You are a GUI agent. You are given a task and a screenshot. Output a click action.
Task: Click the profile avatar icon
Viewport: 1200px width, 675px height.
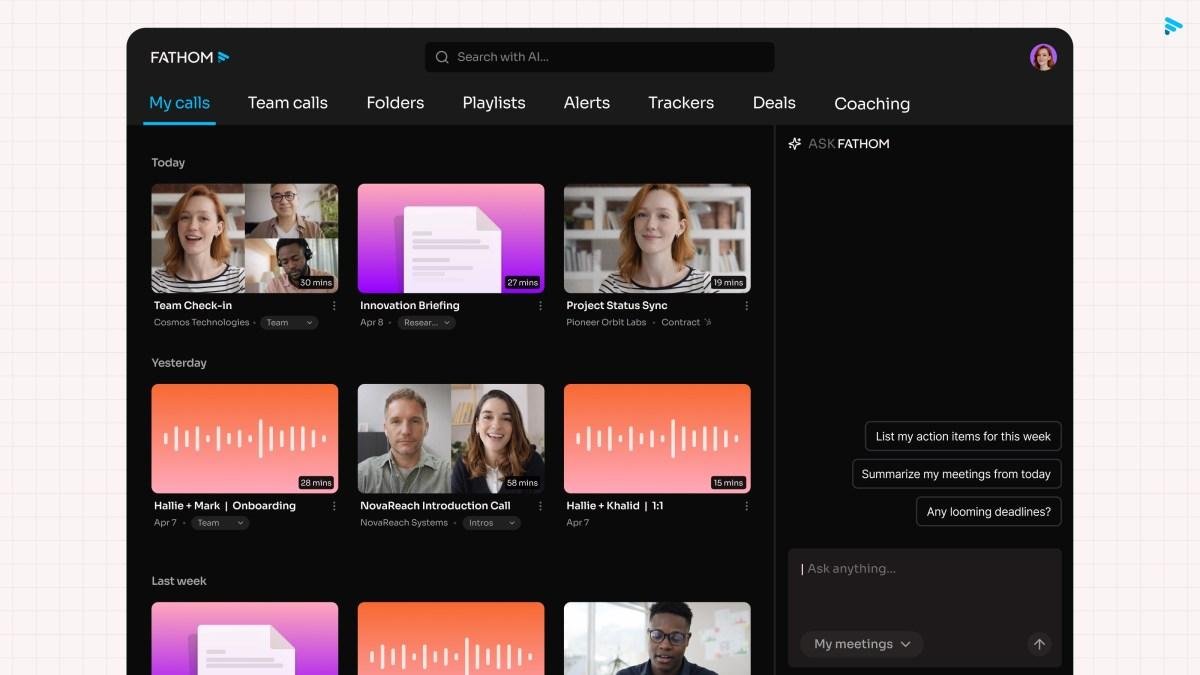(1043, 57)
